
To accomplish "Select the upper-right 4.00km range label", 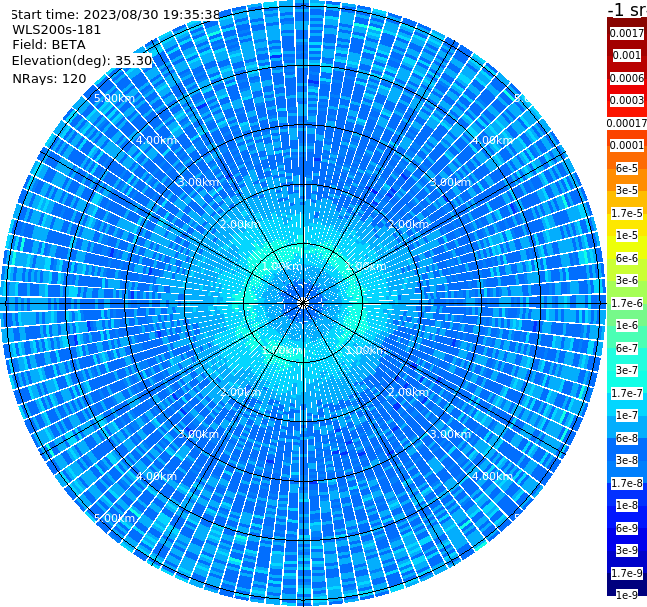I will click(492, 140).
